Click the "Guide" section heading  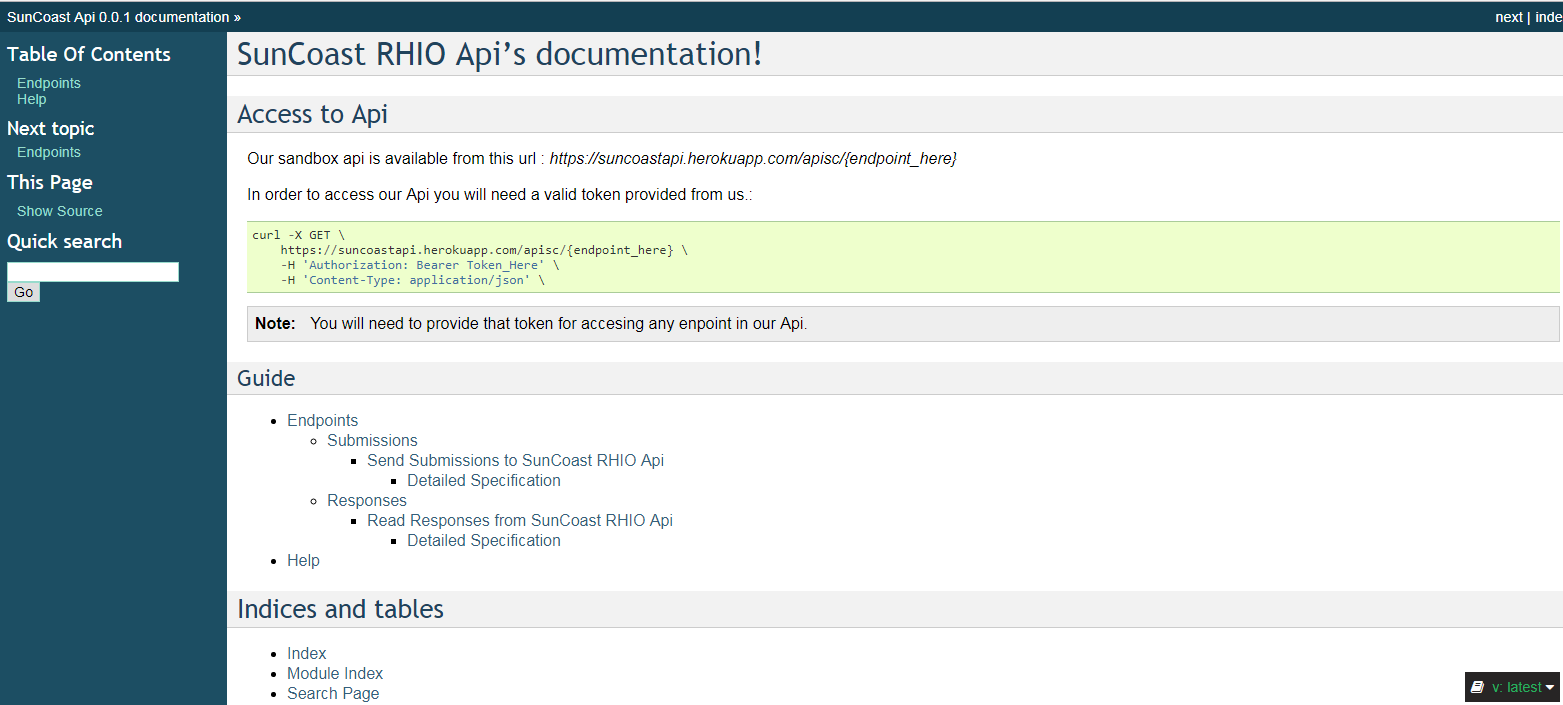pos(266,378)
